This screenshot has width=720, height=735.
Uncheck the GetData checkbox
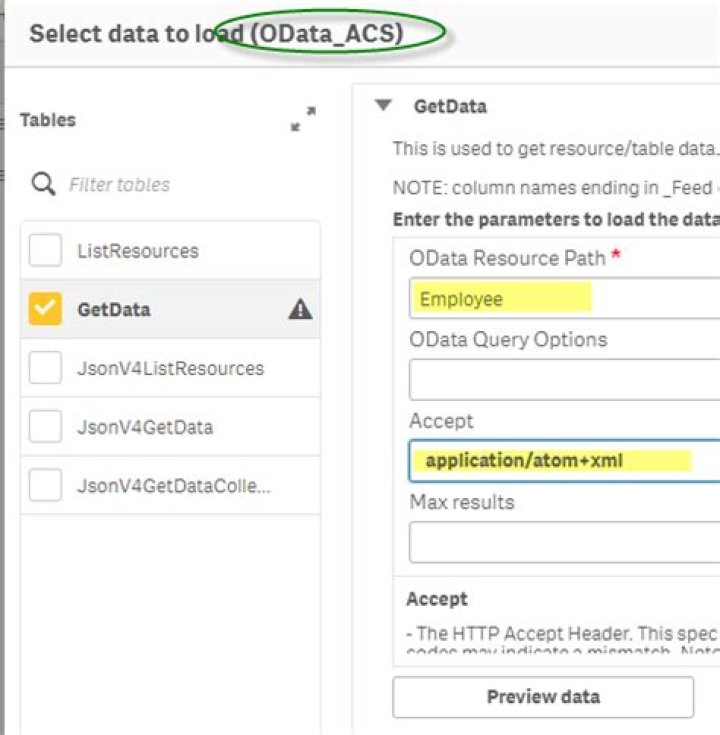tap(45, 309)
